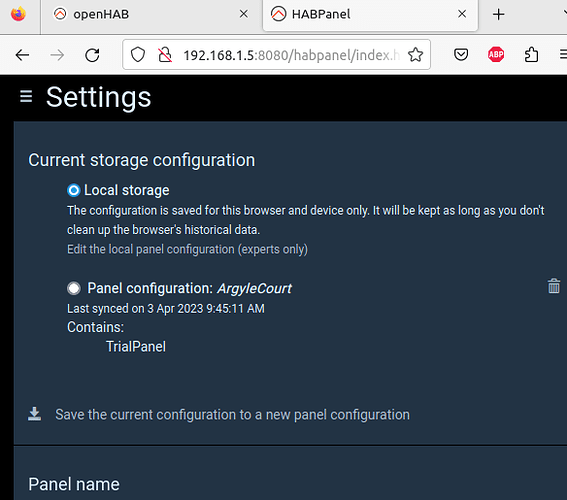Select the HABPanel browser tab
The image size is (567, 500).
click(x=370, y=15)
